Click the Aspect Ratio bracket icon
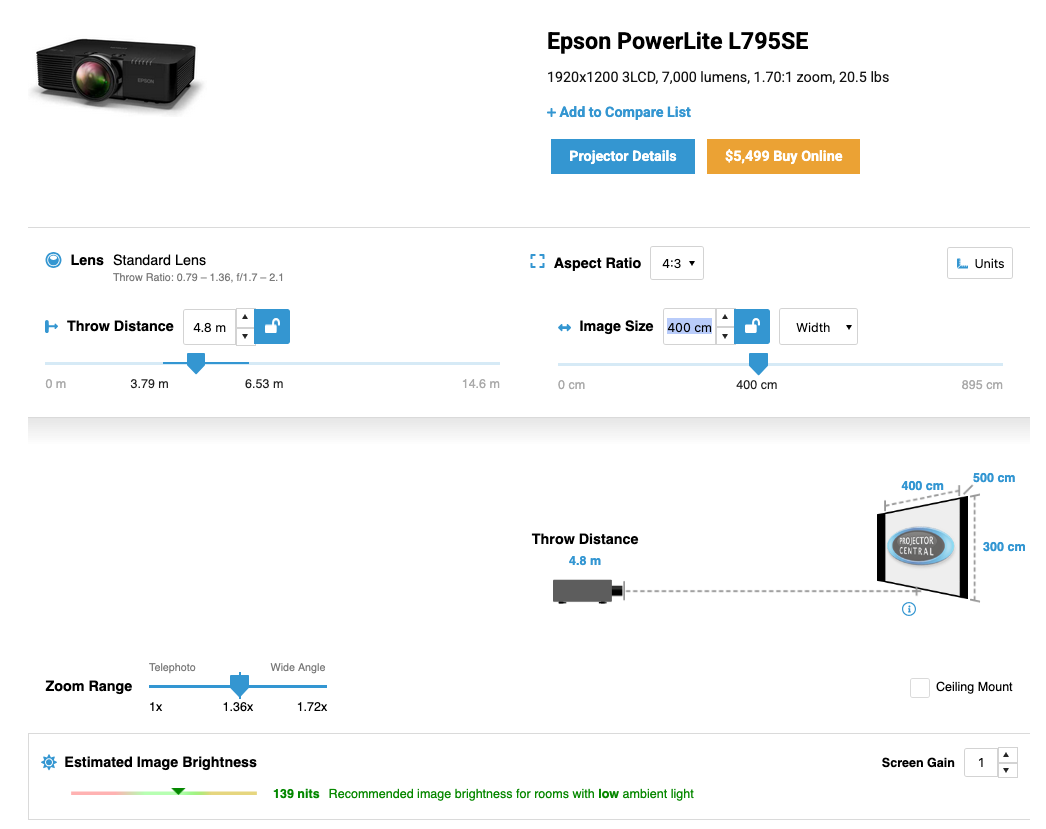This screenshot has height=829, width=1046. [537, 261]
